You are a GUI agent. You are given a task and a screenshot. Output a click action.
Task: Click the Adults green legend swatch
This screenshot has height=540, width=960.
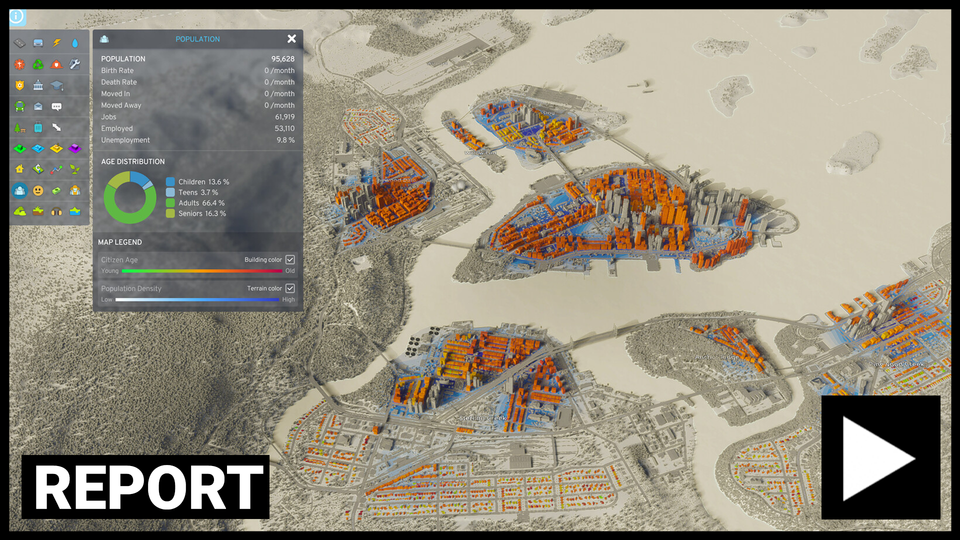coord(170,203)
